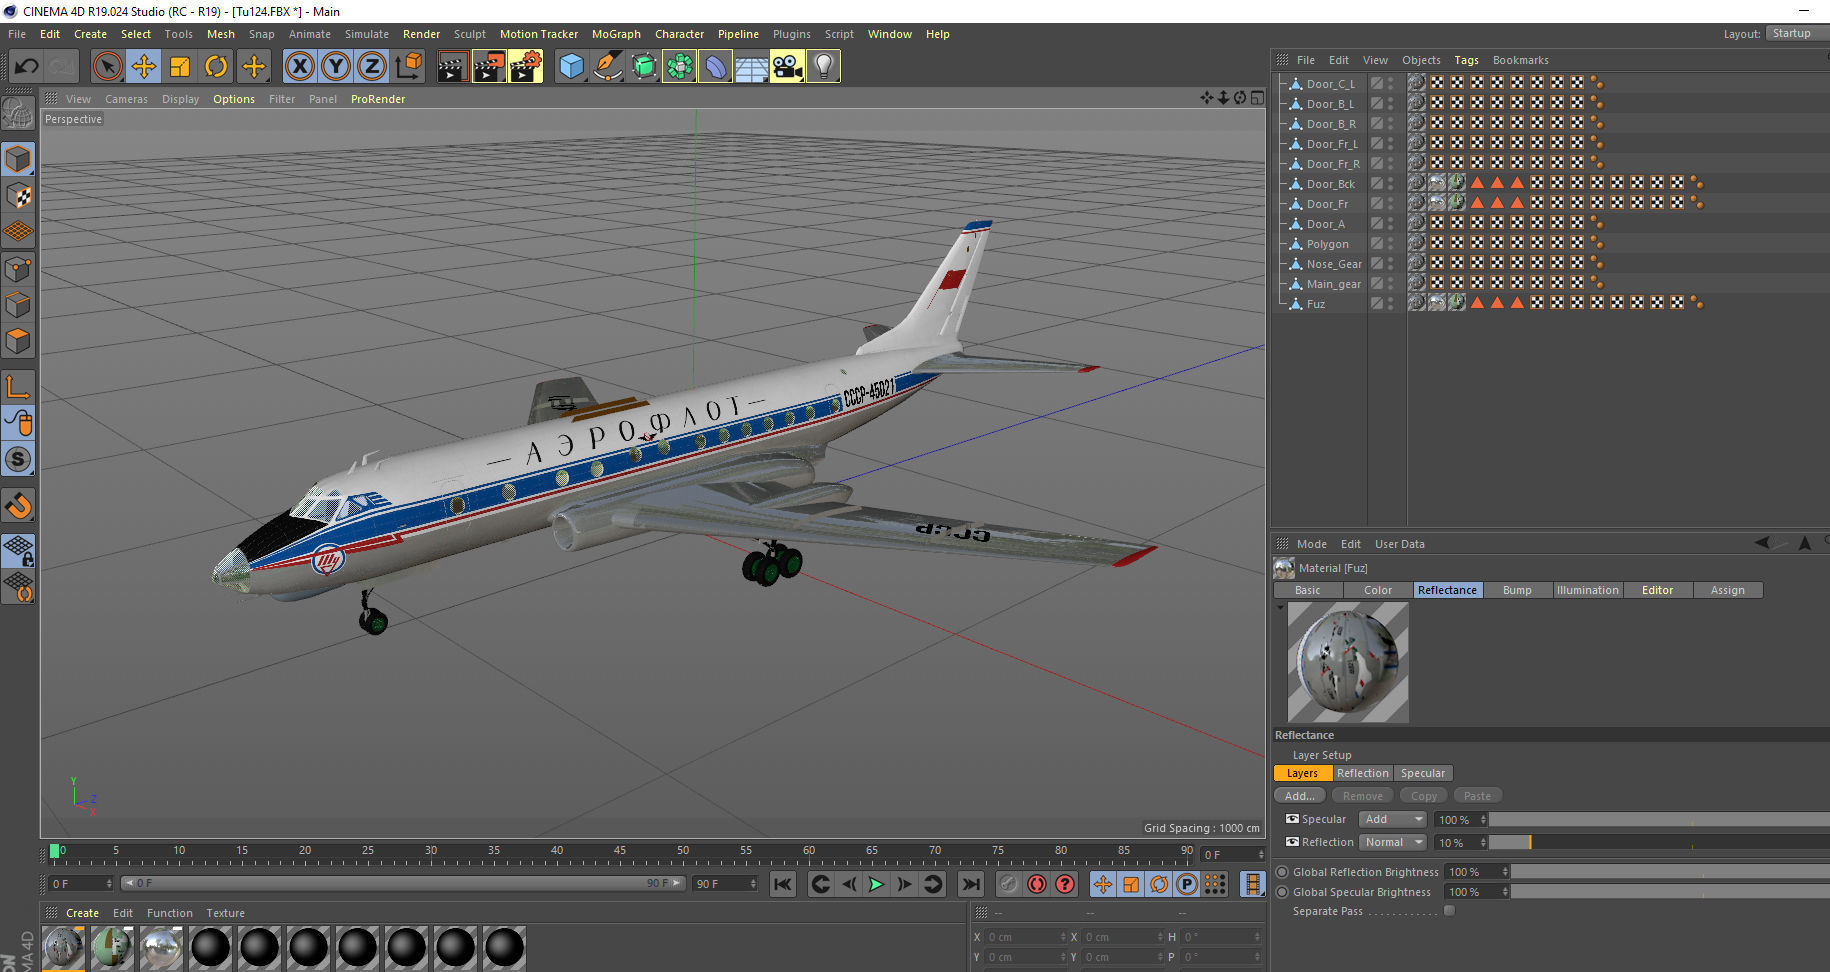Screen dimensions: 1830x972
Task: Select the Live Selection tool
Action: click(x=107, y=67)
